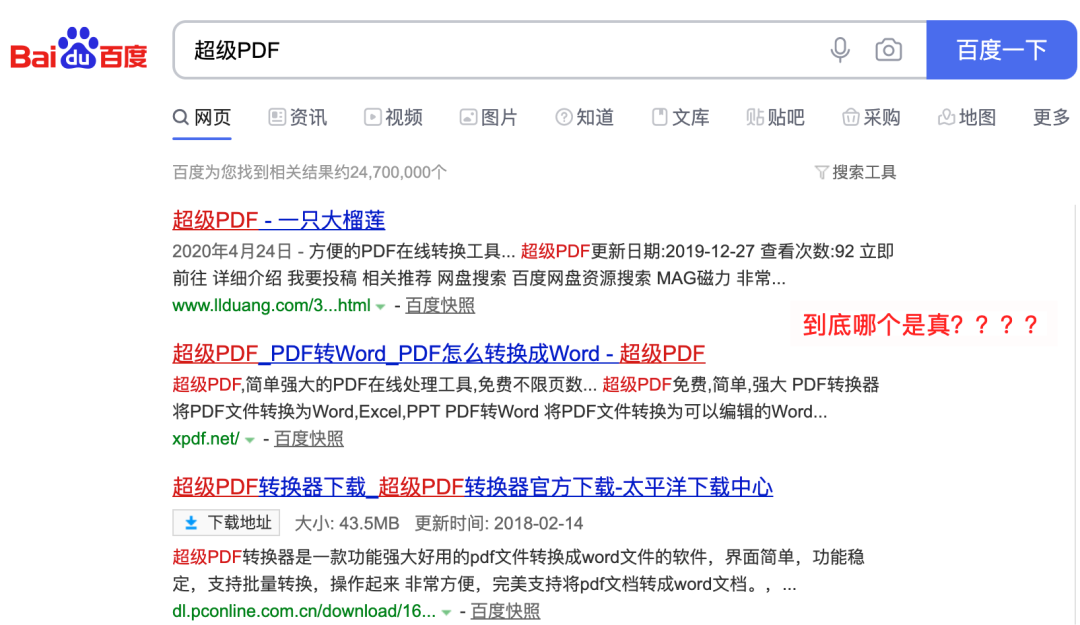Click the www.llduang.com result URL
This screenshot has height=625, width=1080.
point(271,305)
